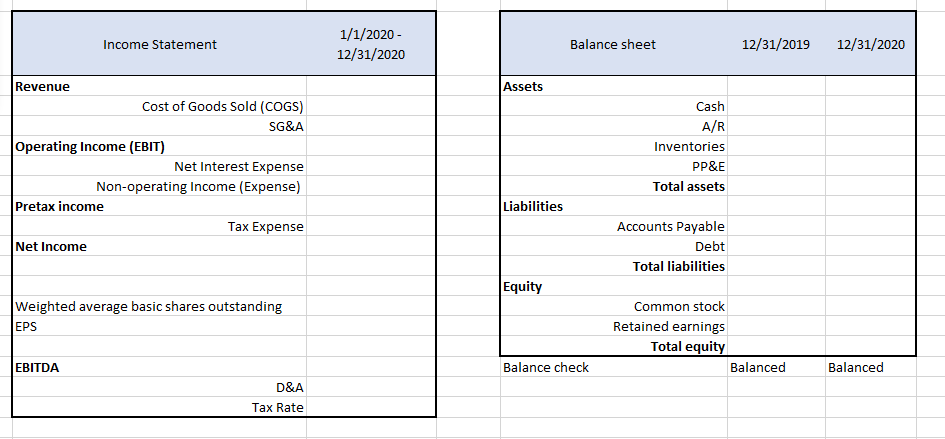Click the Tax Expense label cell
The image size is (945, 439).
coord(160,226)
